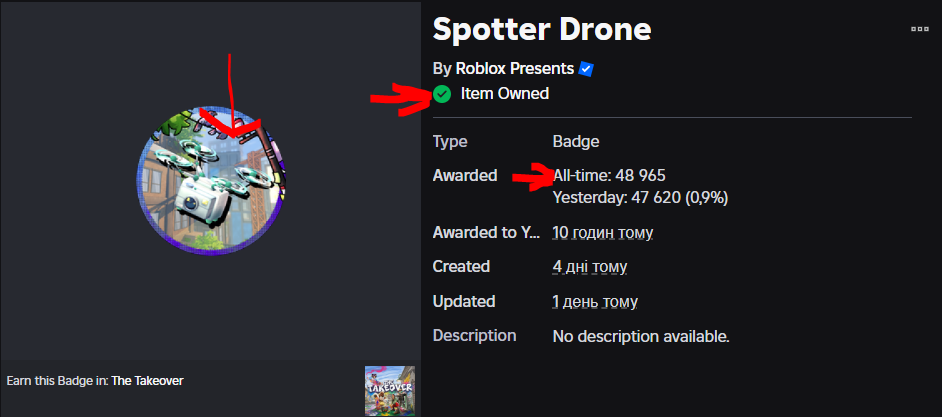Image resolution: width=942 pixels, height=417 pixels.
Task: Select the All-time 48 965 awarded count
Action: (x=609, y=176)
